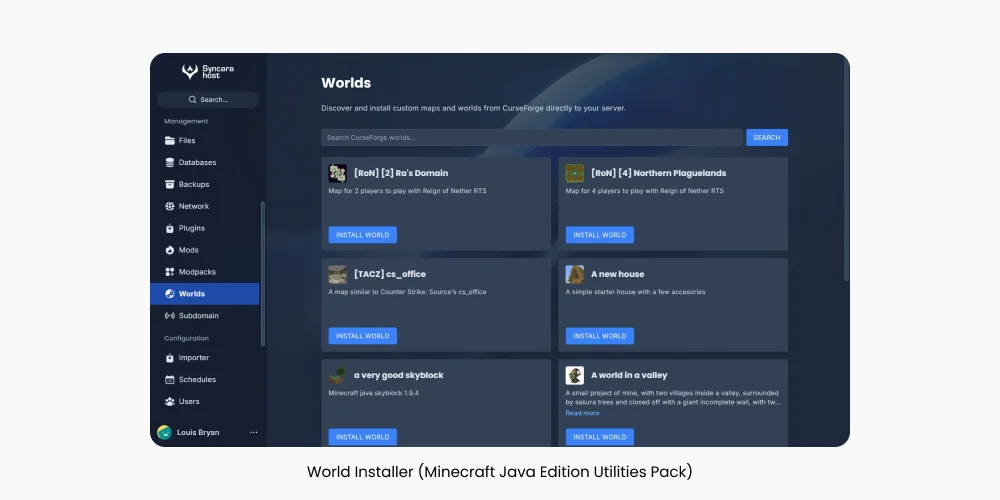Open Ra's Domain map thumbnail
Image resolution: width=1000 pixels, height=500 pixels.
coord(337,173)
